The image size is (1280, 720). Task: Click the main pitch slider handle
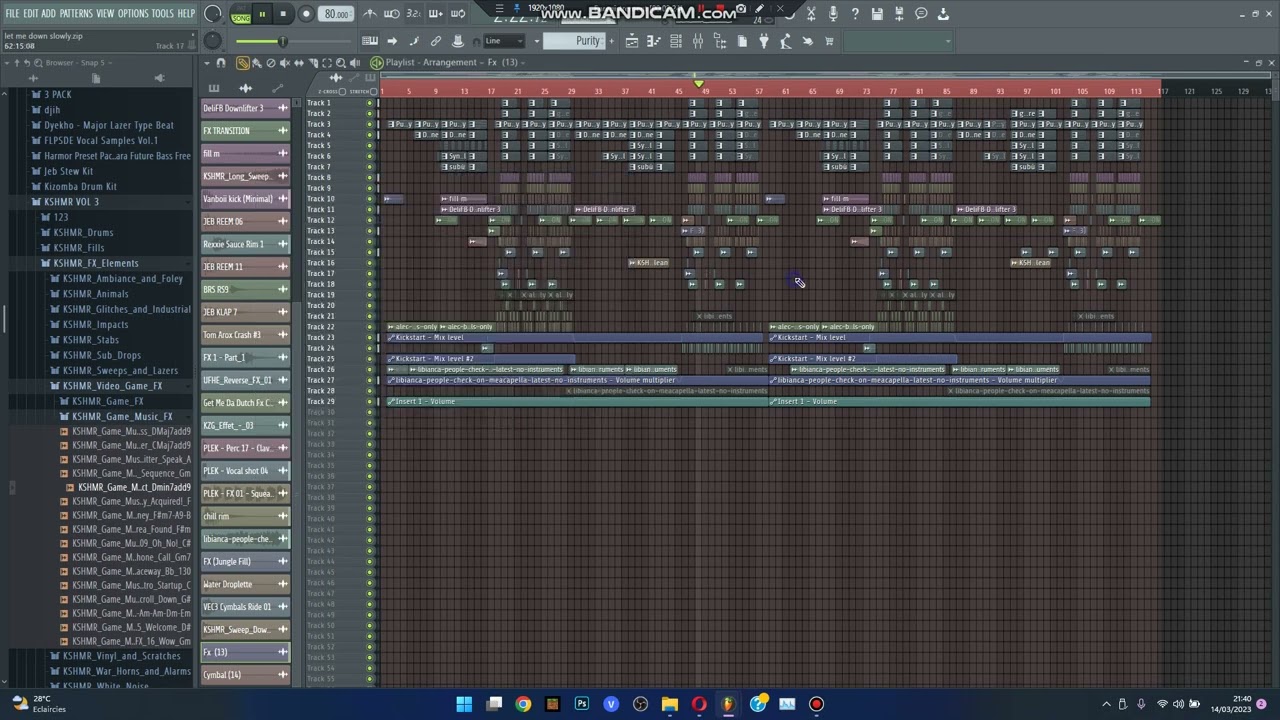(283, 41)
